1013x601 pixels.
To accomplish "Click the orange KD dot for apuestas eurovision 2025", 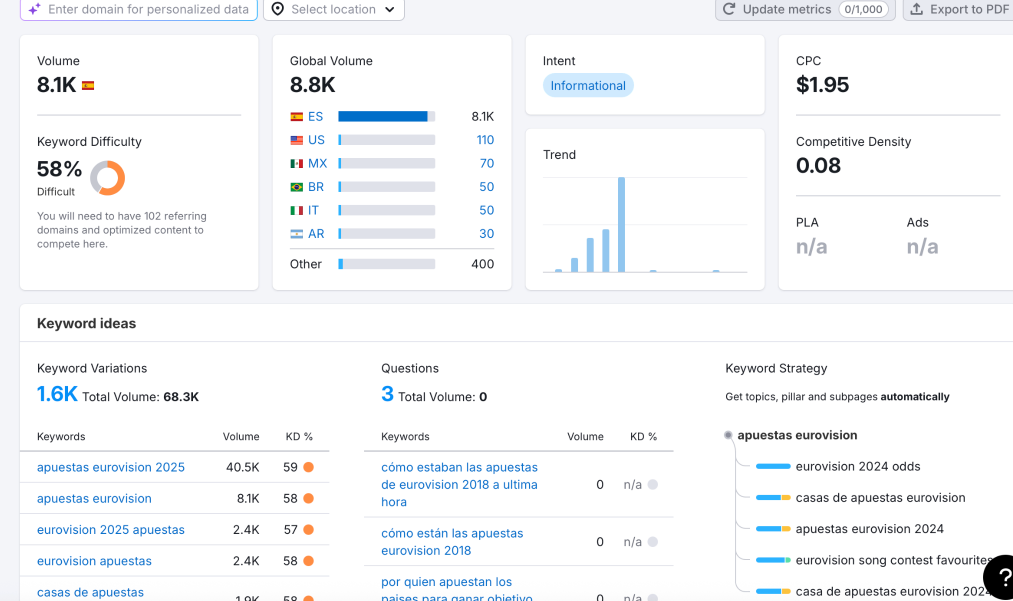I will click(309, 467).
